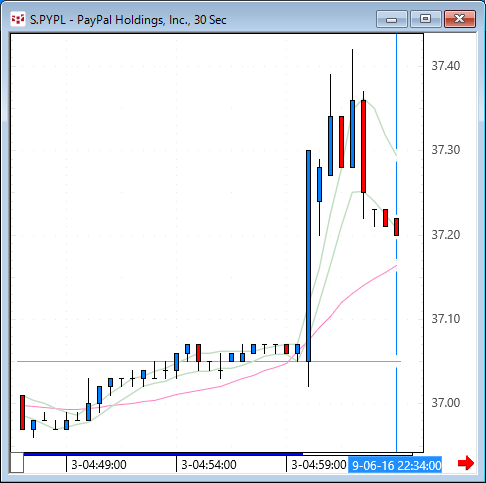The image size is (486, 483).
Task: Click the blue horizontal scrollbar under chart
Action: pyautogui.click(x=163, y=454)
